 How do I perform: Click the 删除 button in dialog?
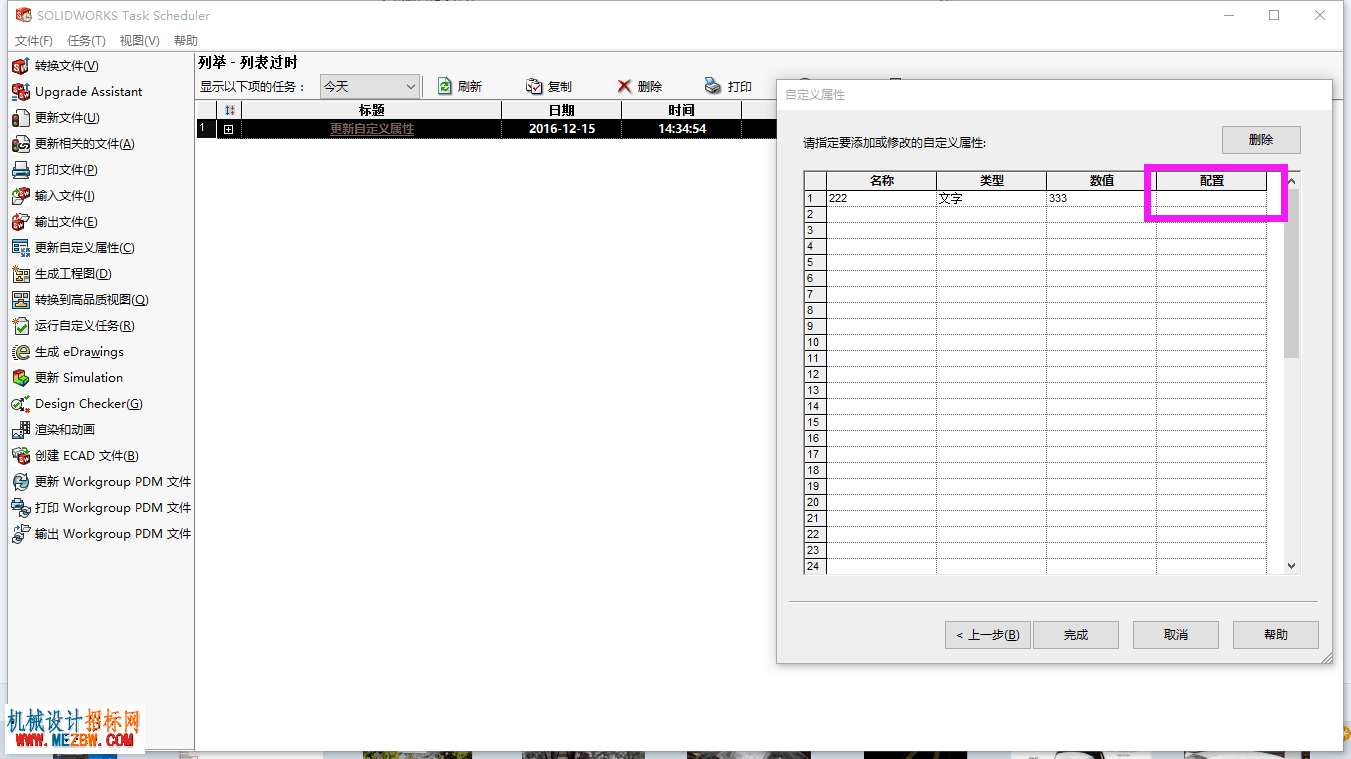(1261, 140)
